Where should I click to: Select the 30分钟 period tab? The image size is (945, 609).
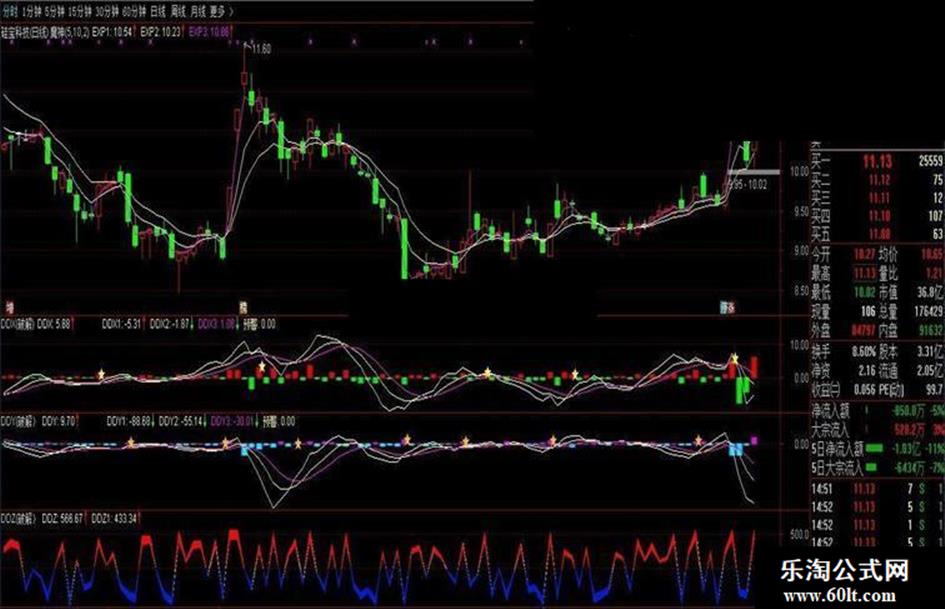(x=107, y=11)
